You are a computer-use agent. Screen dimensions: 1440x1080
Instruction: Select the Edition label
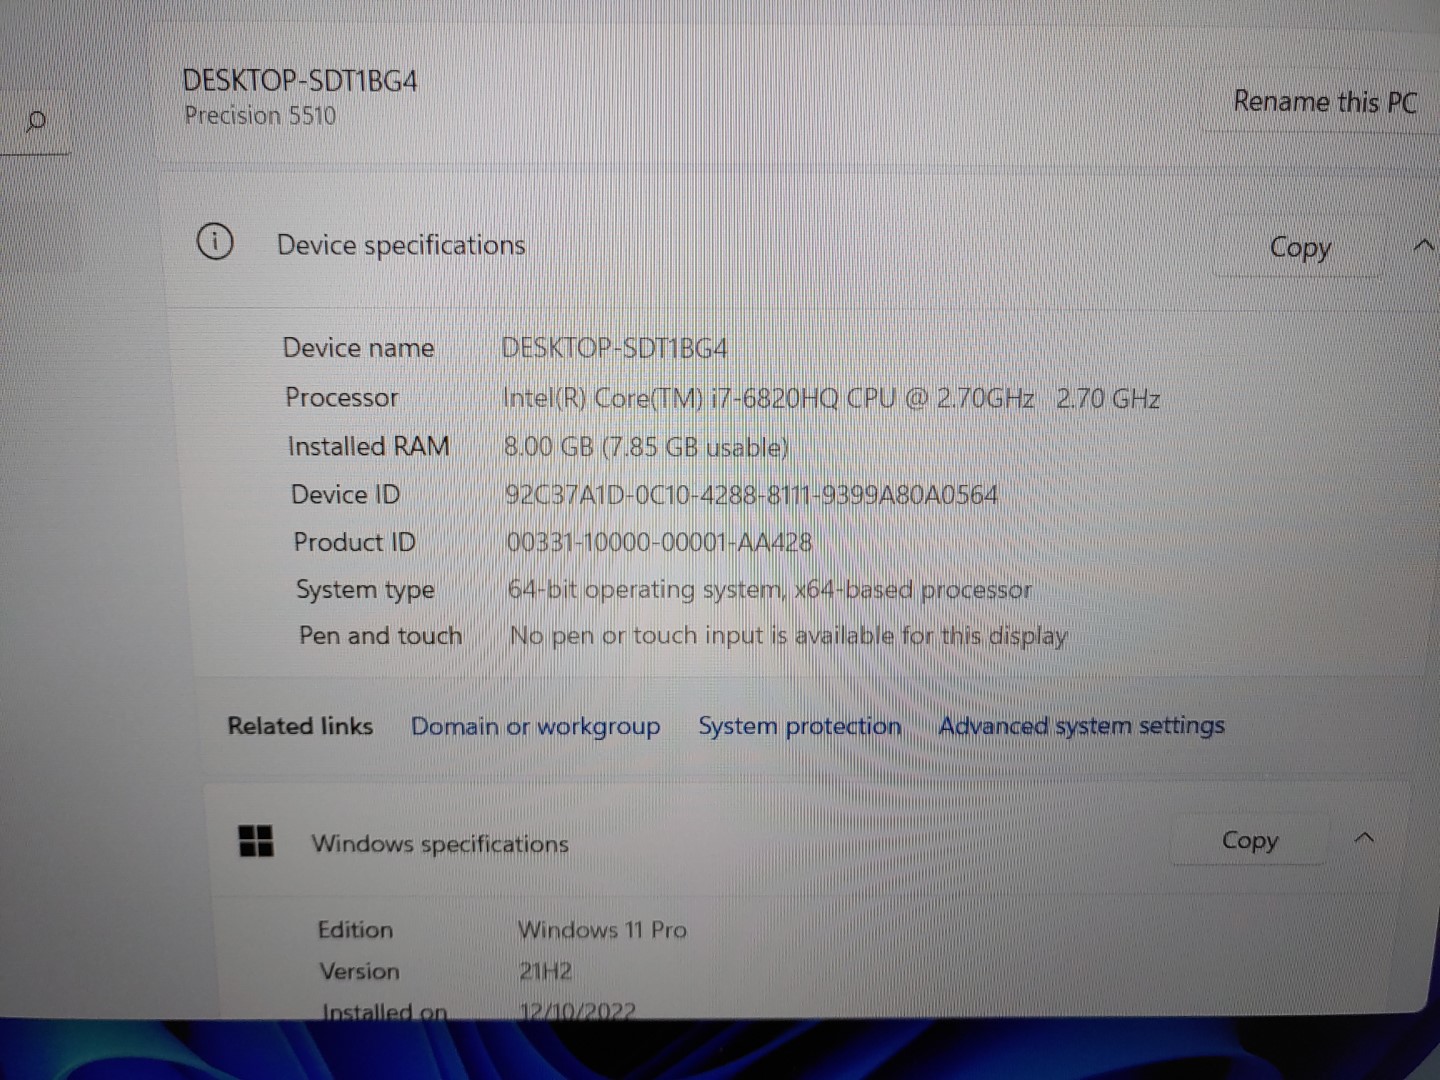(355, 930)
